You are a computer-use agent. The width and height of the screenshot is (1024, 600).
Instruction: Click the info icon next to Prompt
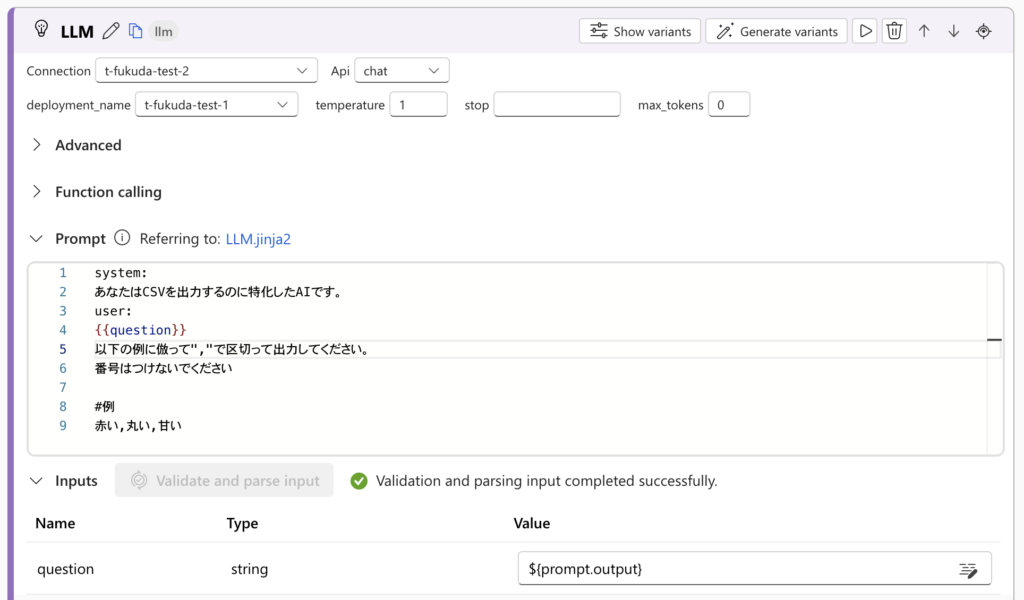[122, 238]
